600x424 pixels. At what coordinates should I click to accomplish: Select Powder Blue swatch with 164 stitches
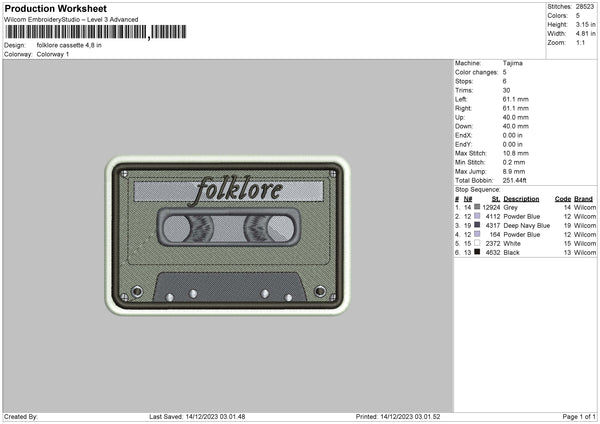click(x=477, y=234)
